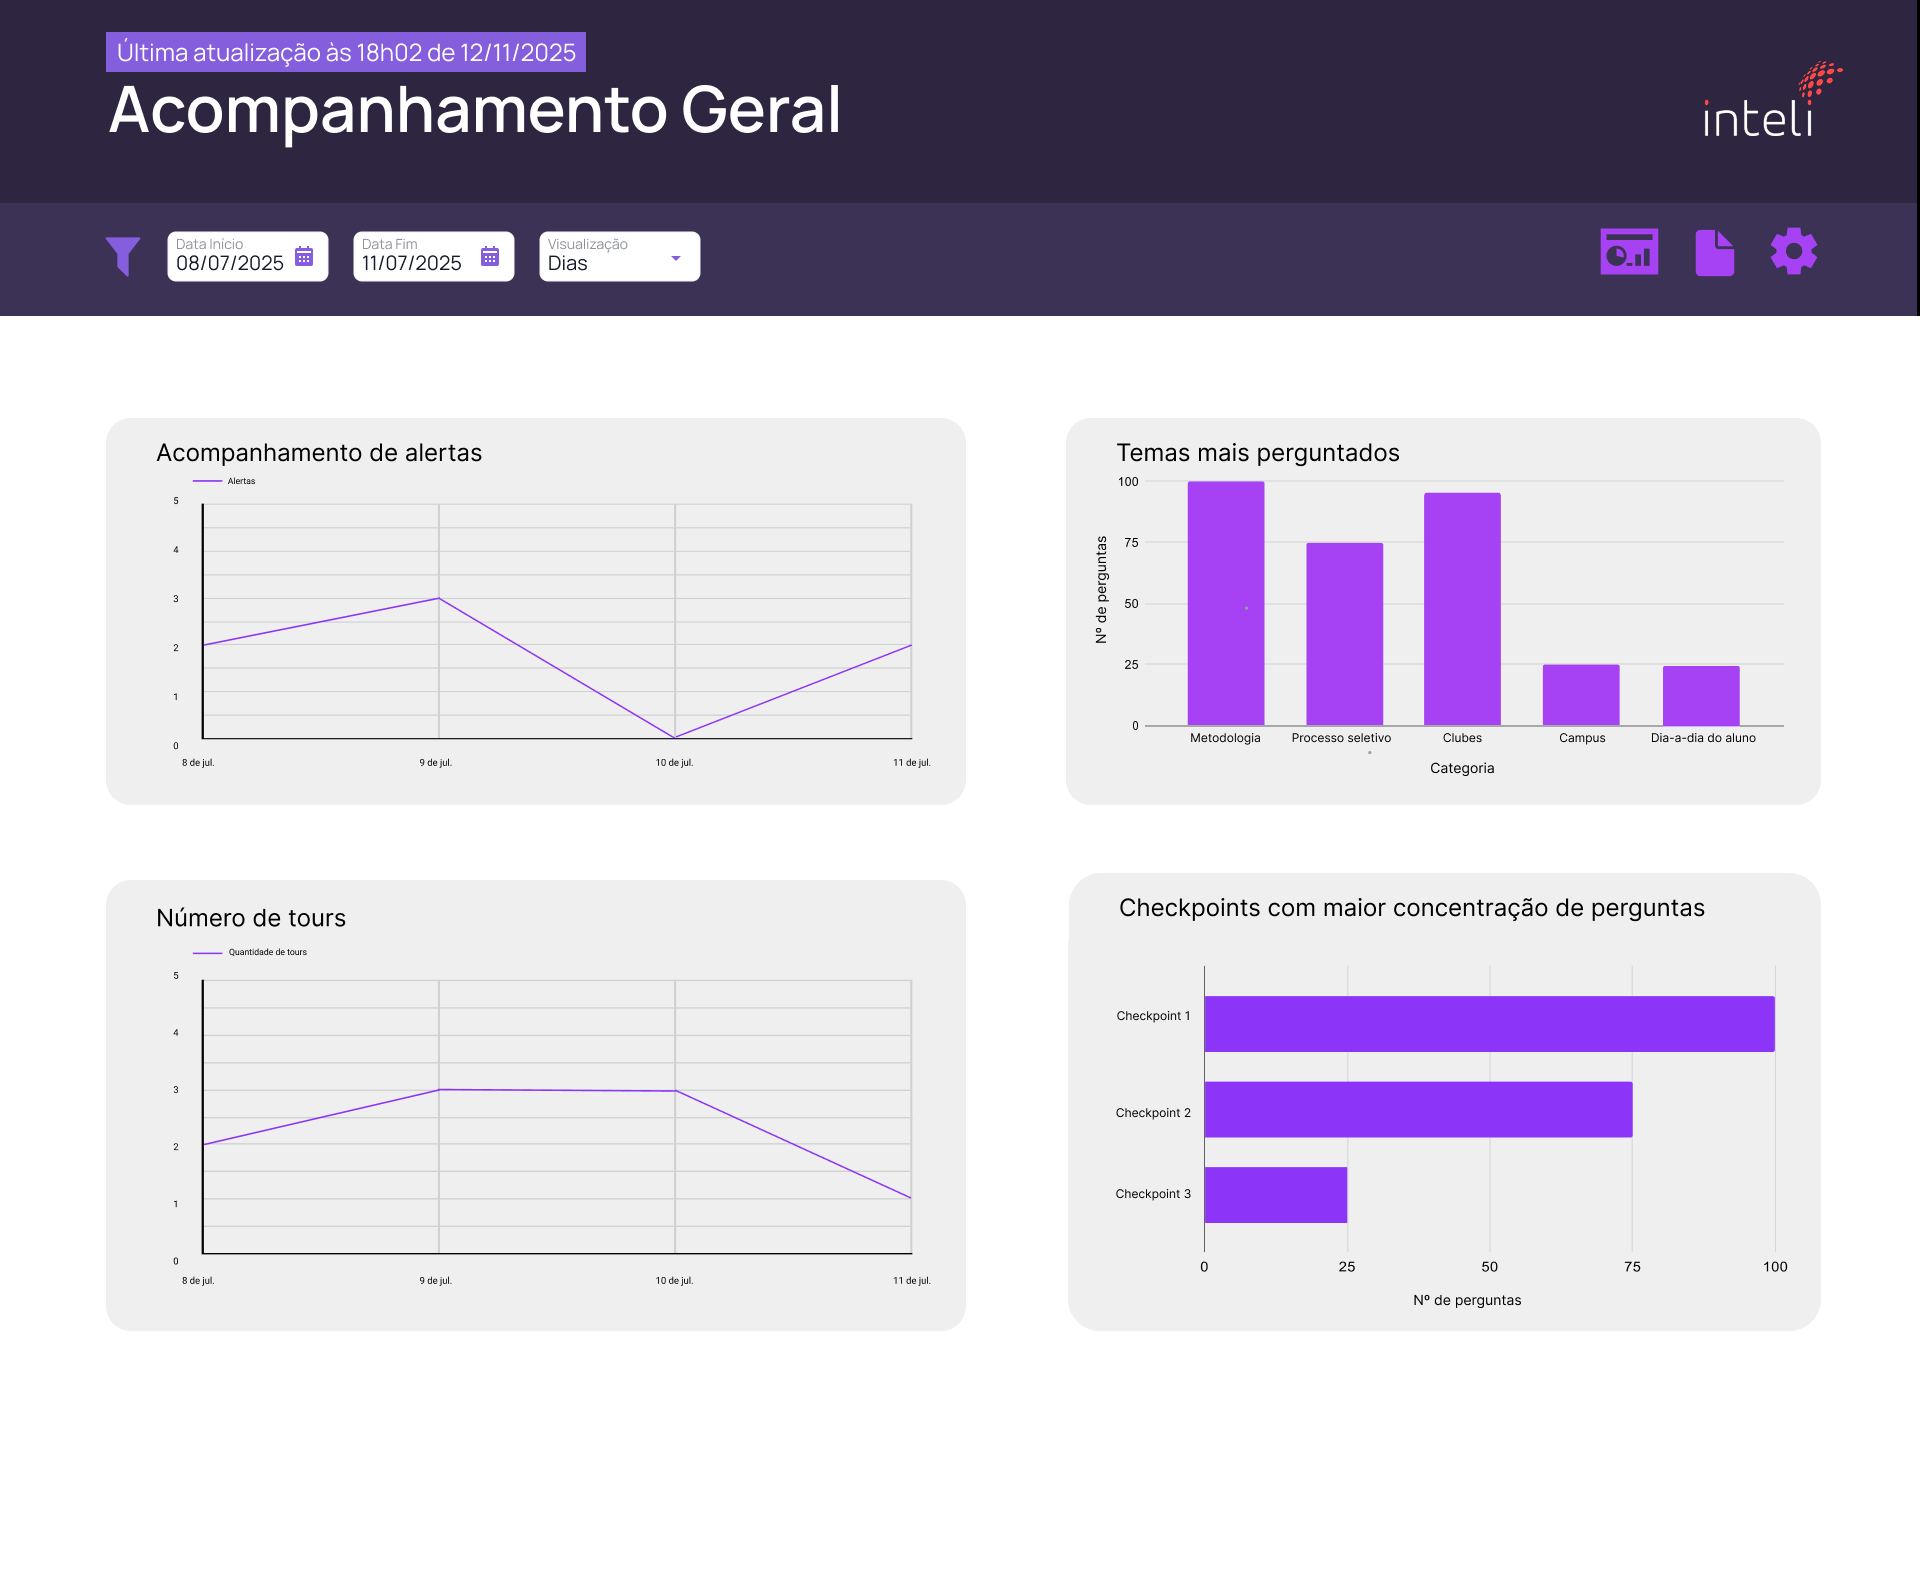This screenshot has height=1587, width=1920.
Task: Click the Campus bar in the chart
Action: coord(1581,695)
